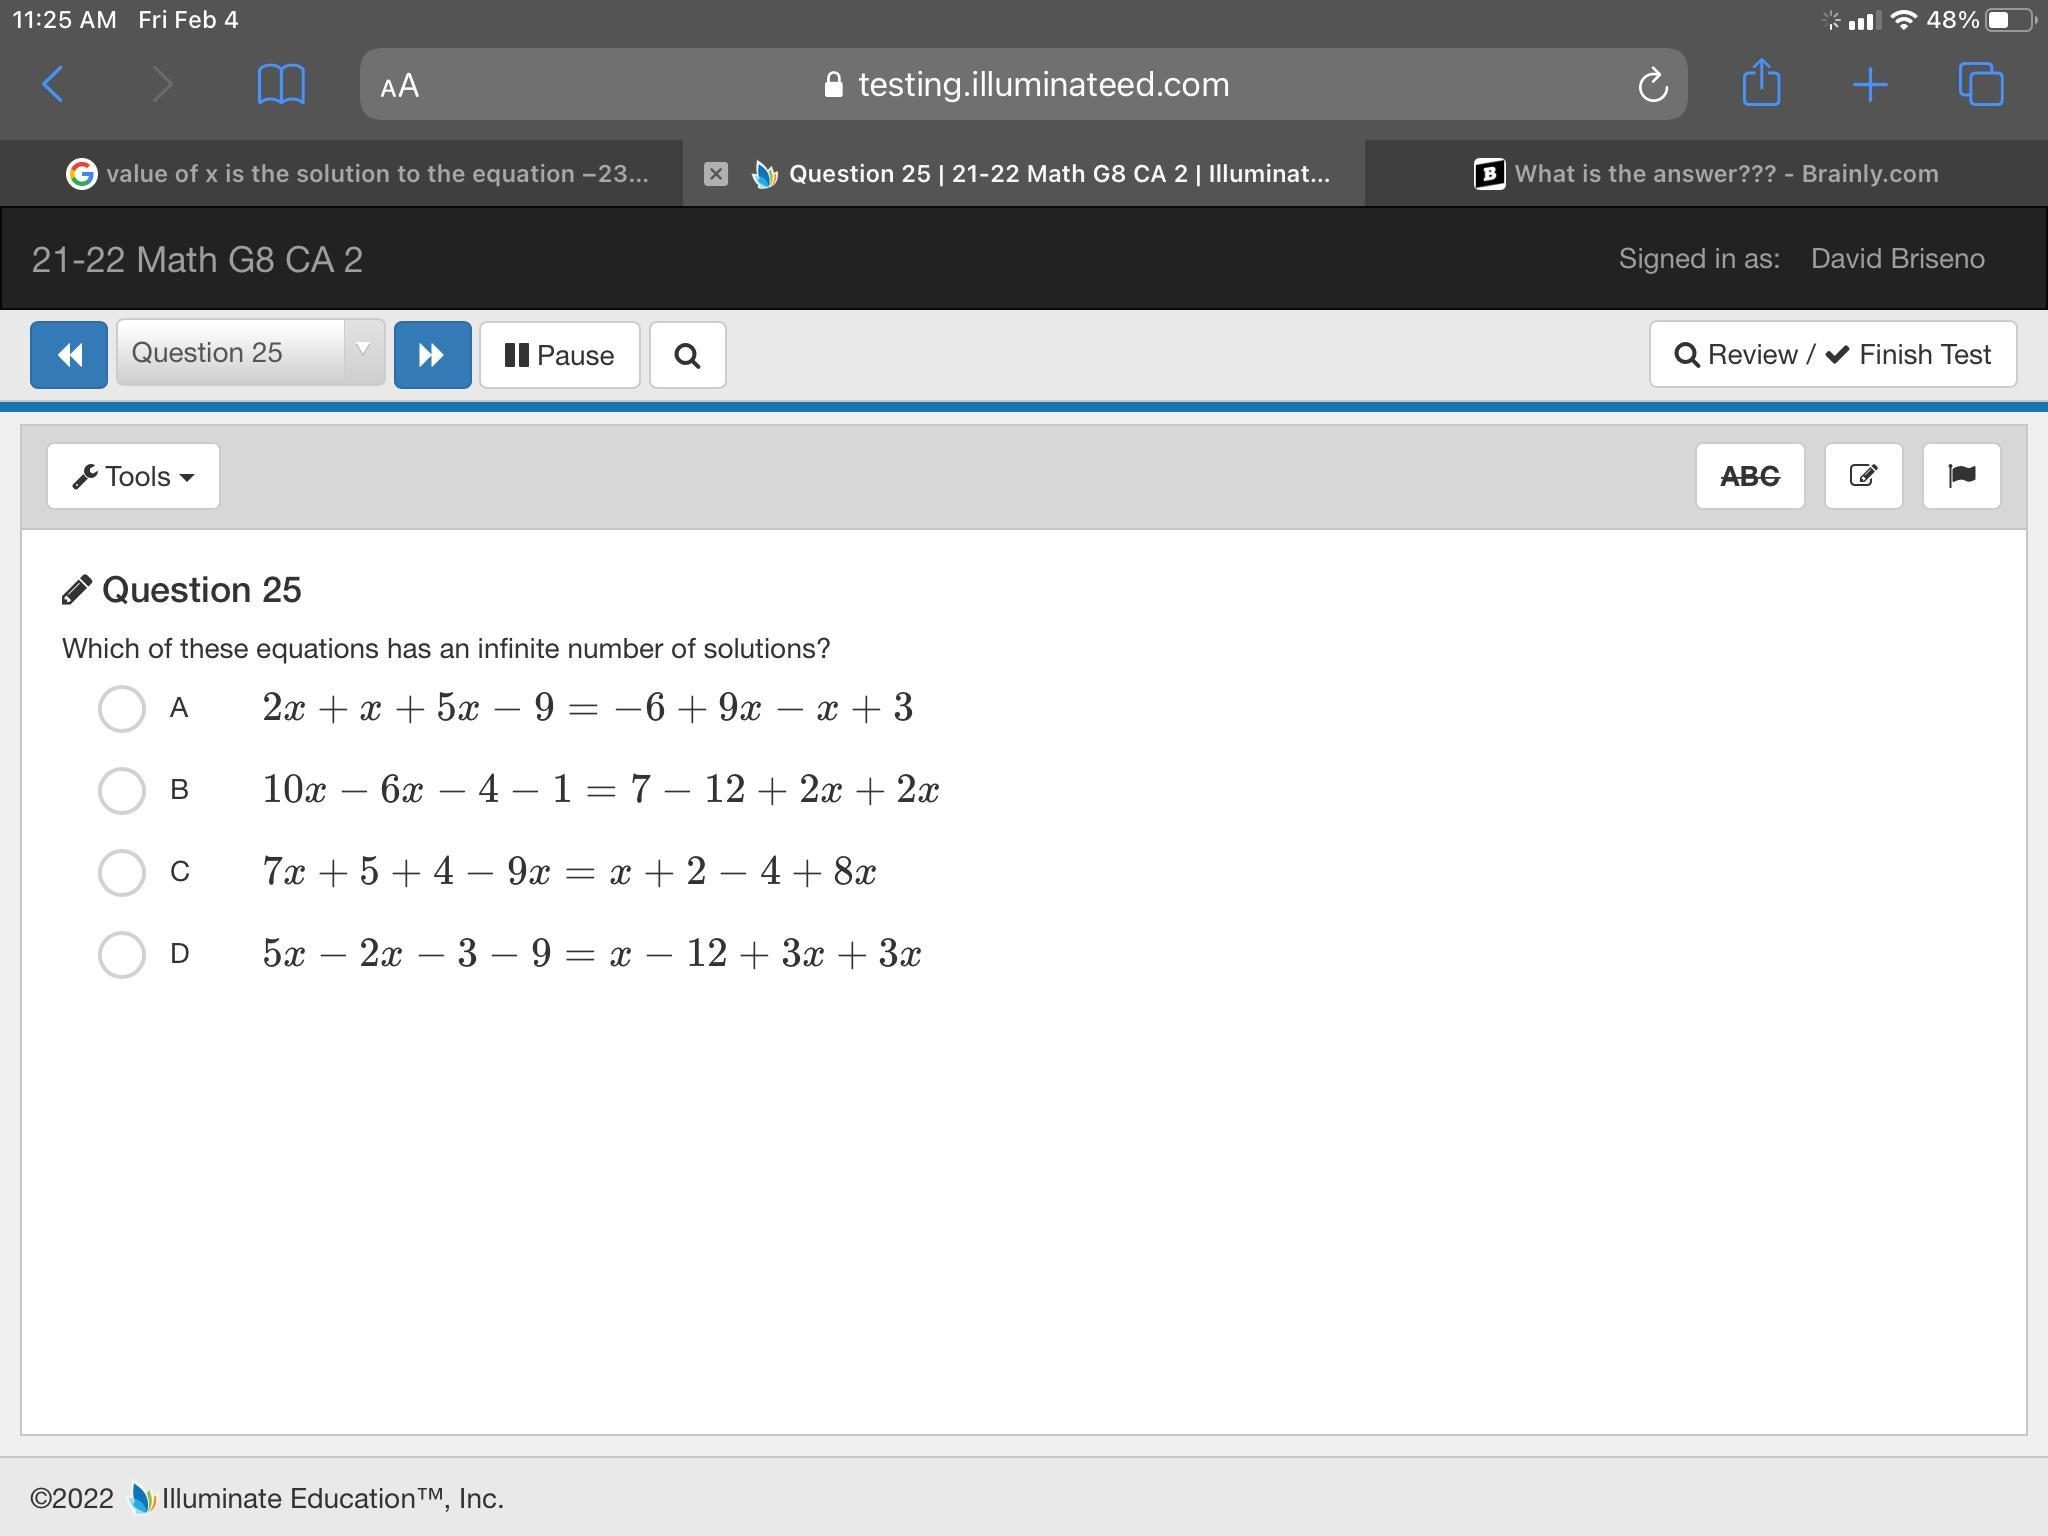The width and height of the screenshot is (2048, 1536).
Task: Select answer choice A radio button
Action: pos(122,709)
